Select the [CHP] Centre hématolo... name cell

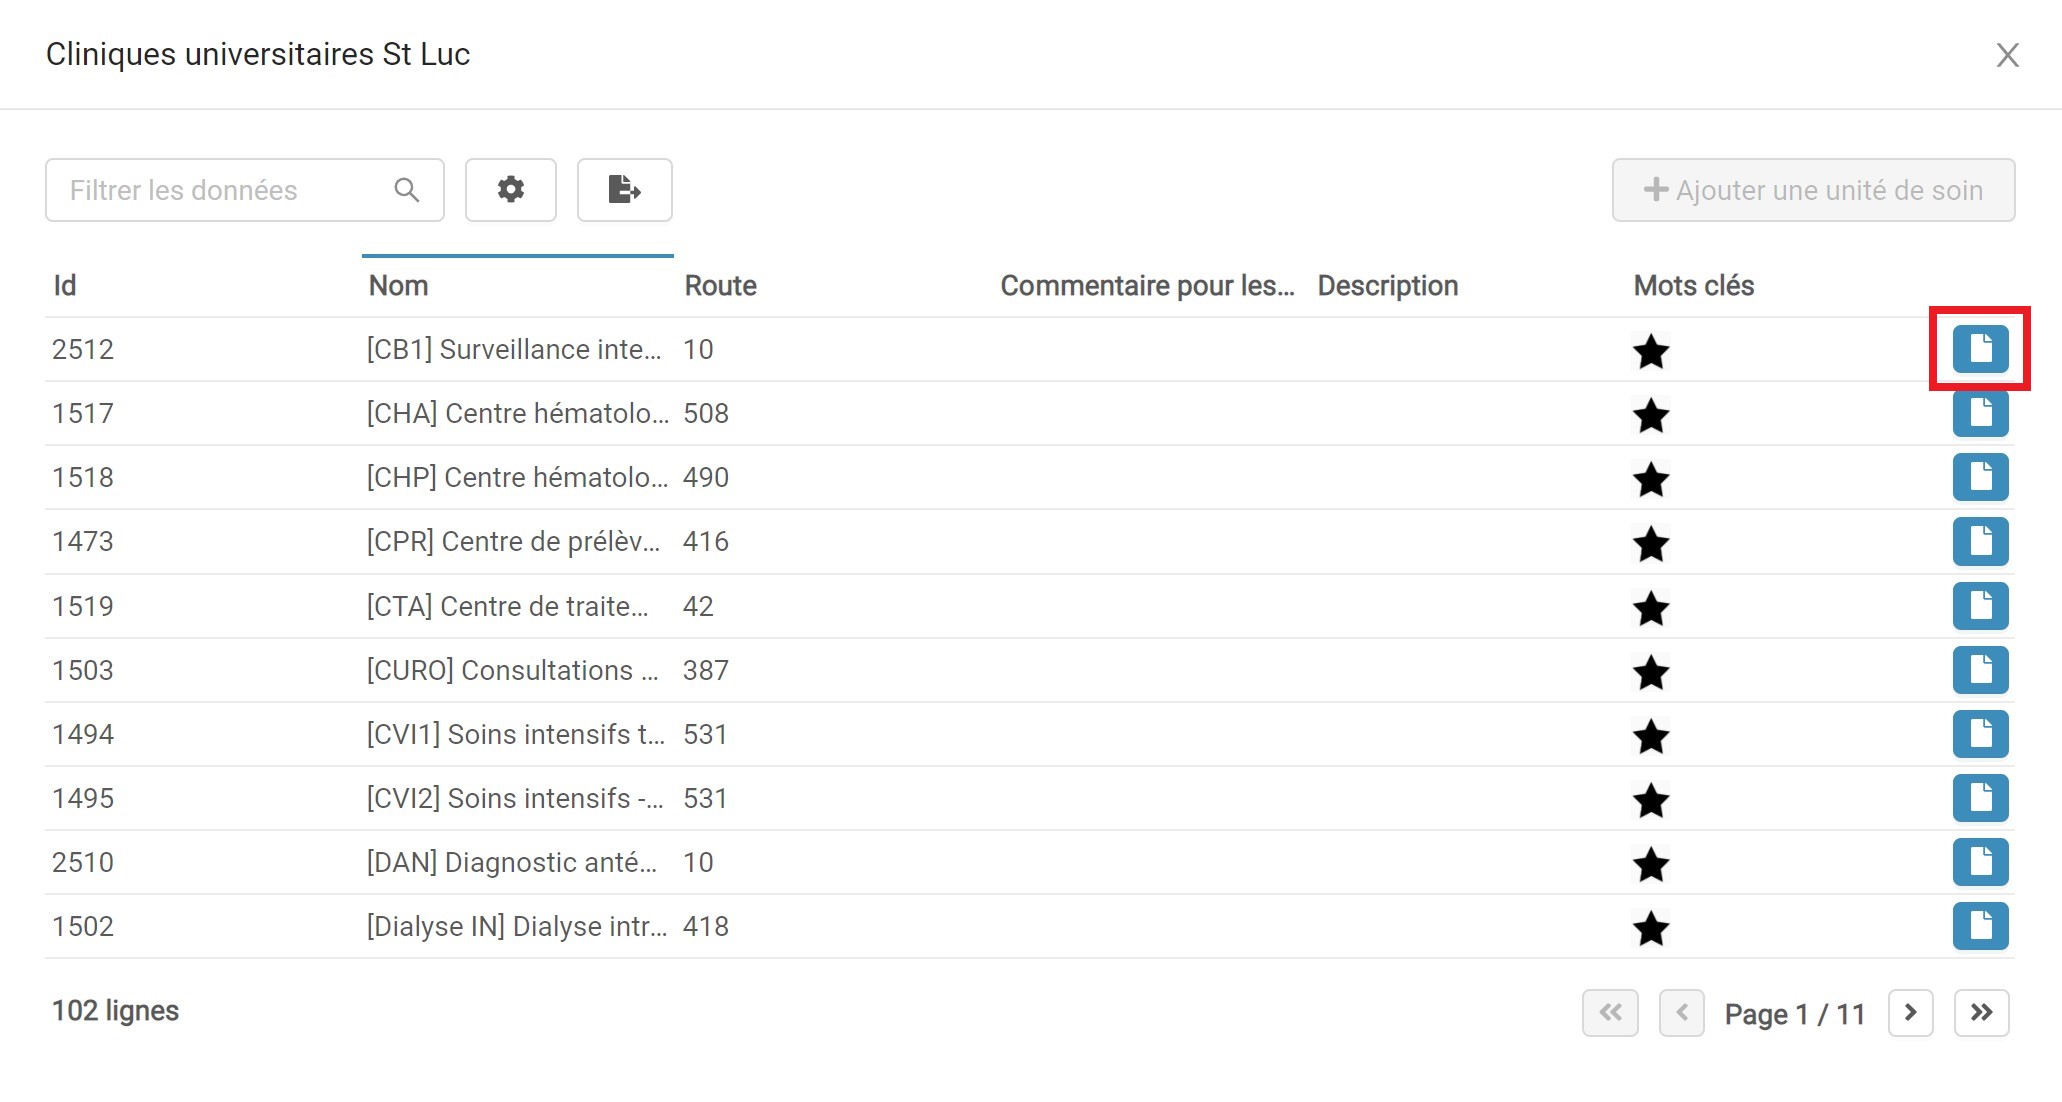pyautogui.click(x=518, y=478)
